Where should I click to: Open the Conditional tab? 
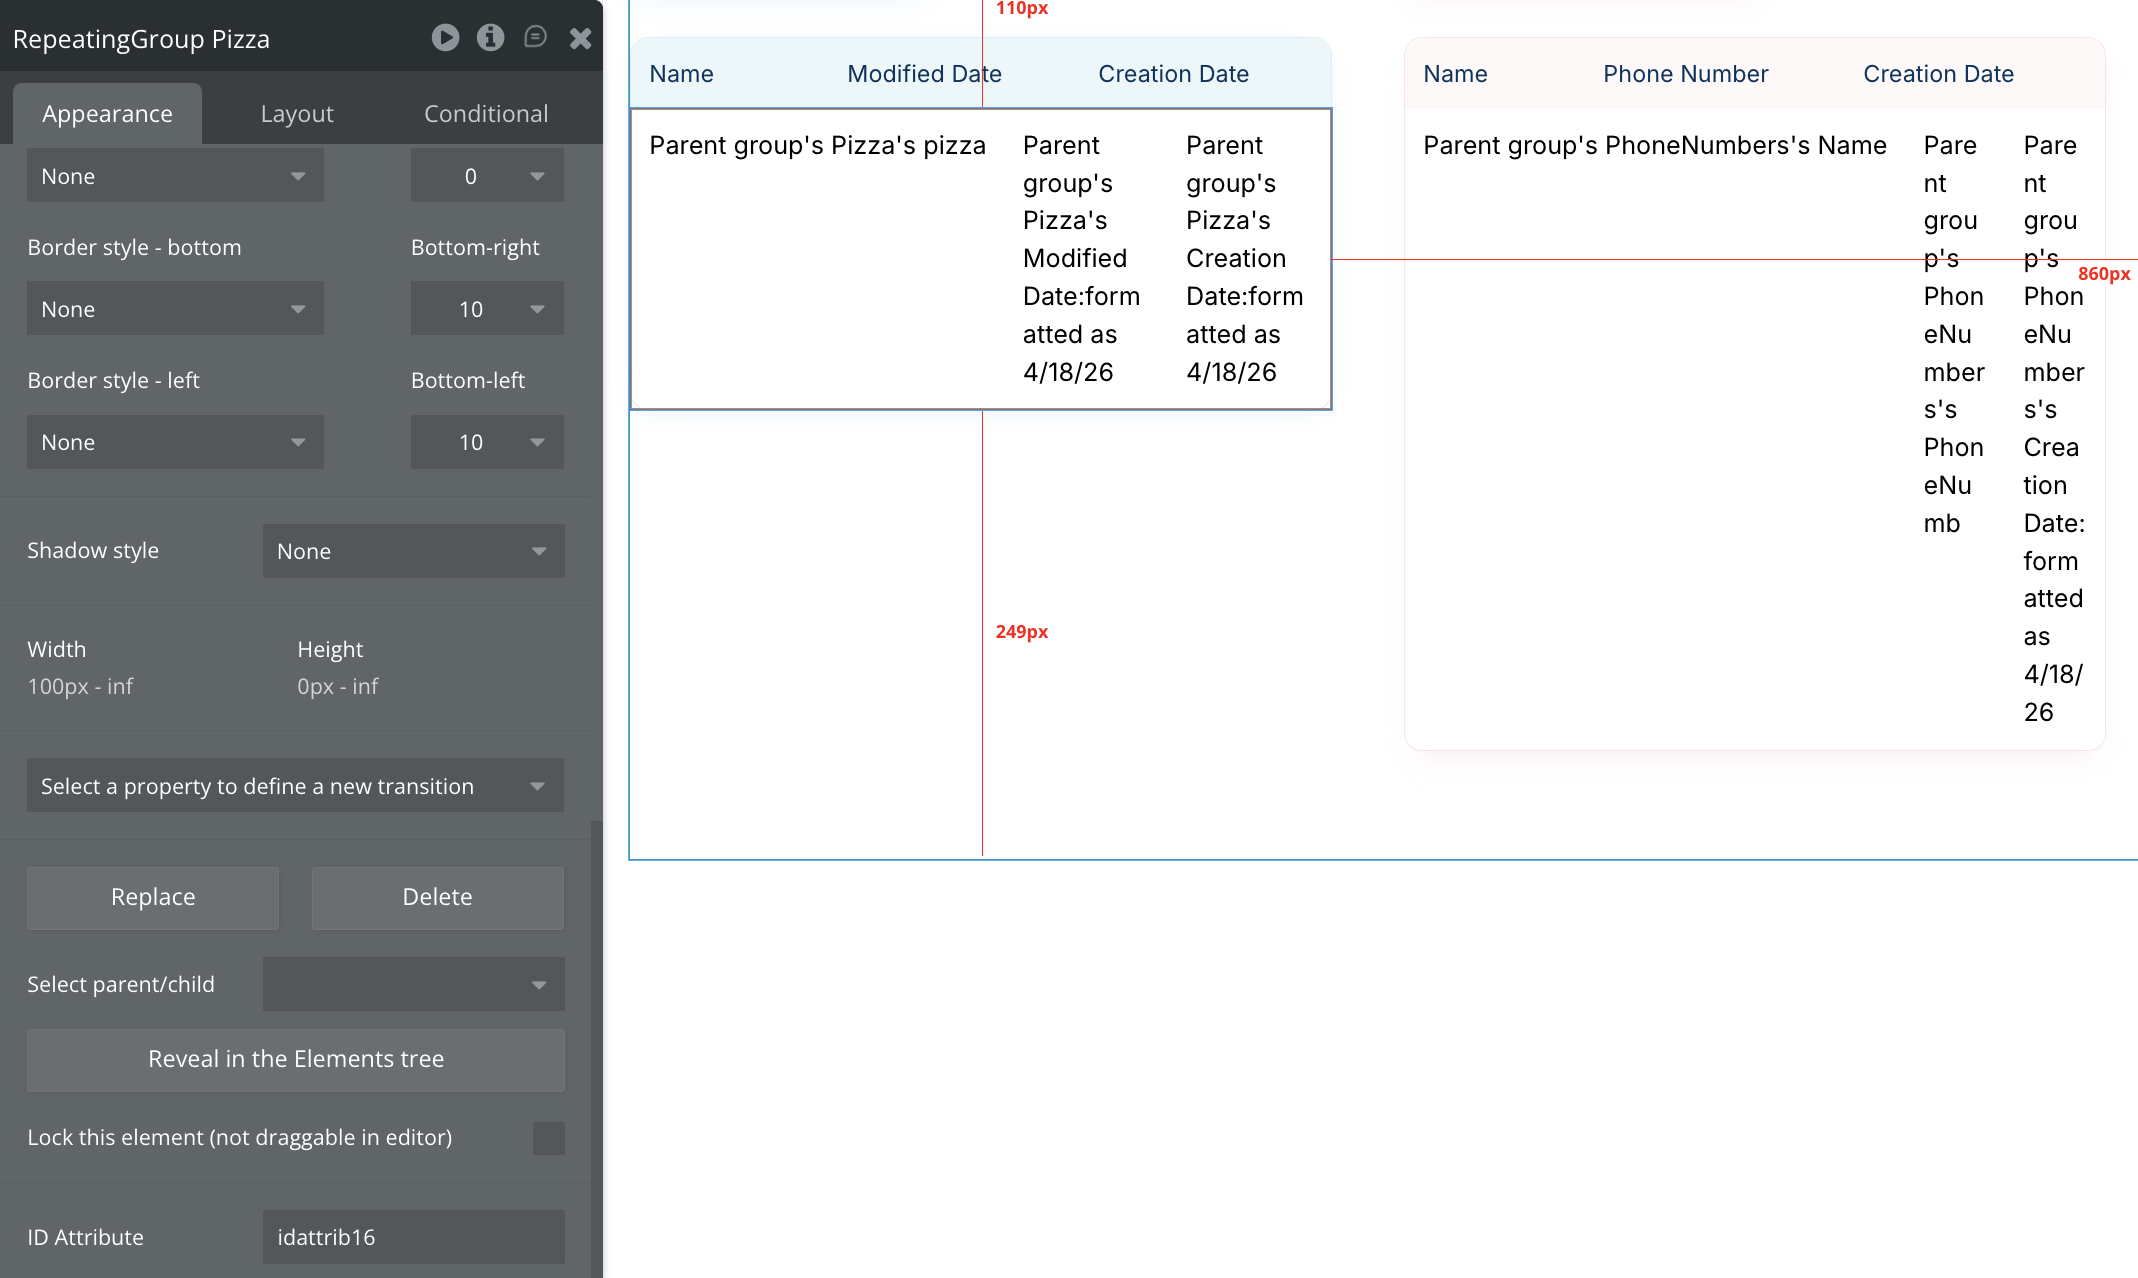coord(486,114)
